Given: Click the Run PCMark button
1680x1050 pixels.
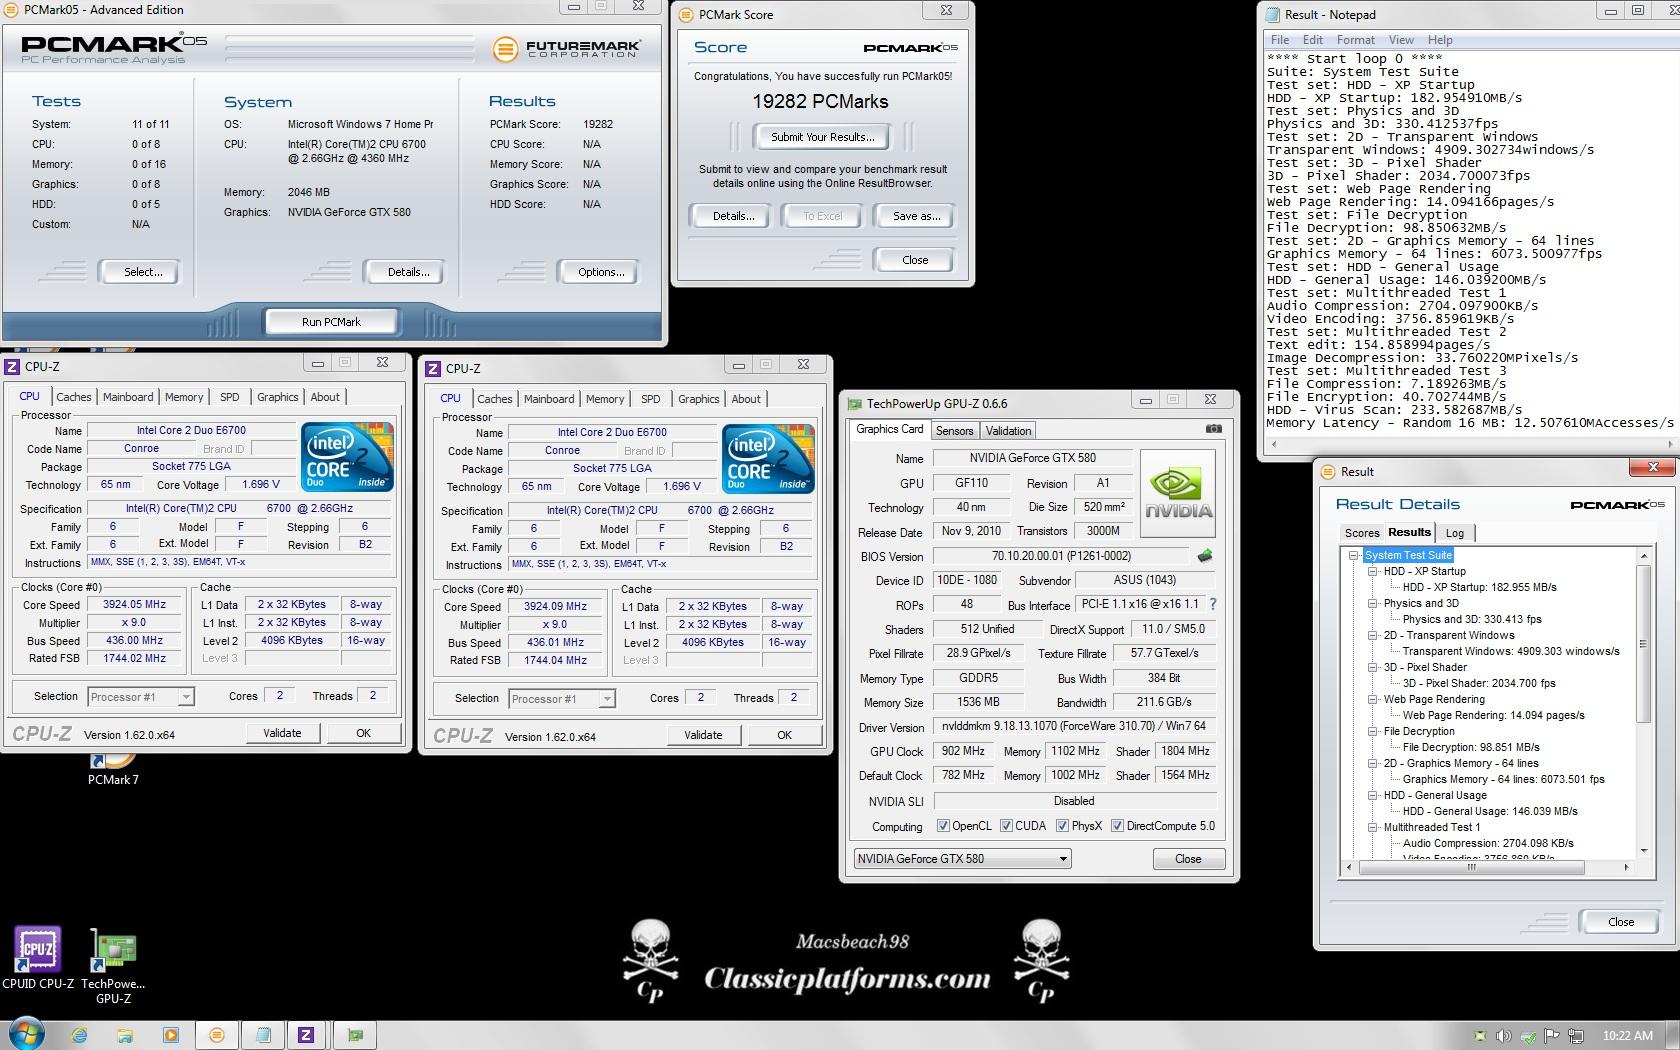Looking at the screenshot, I should click(331, 322).
